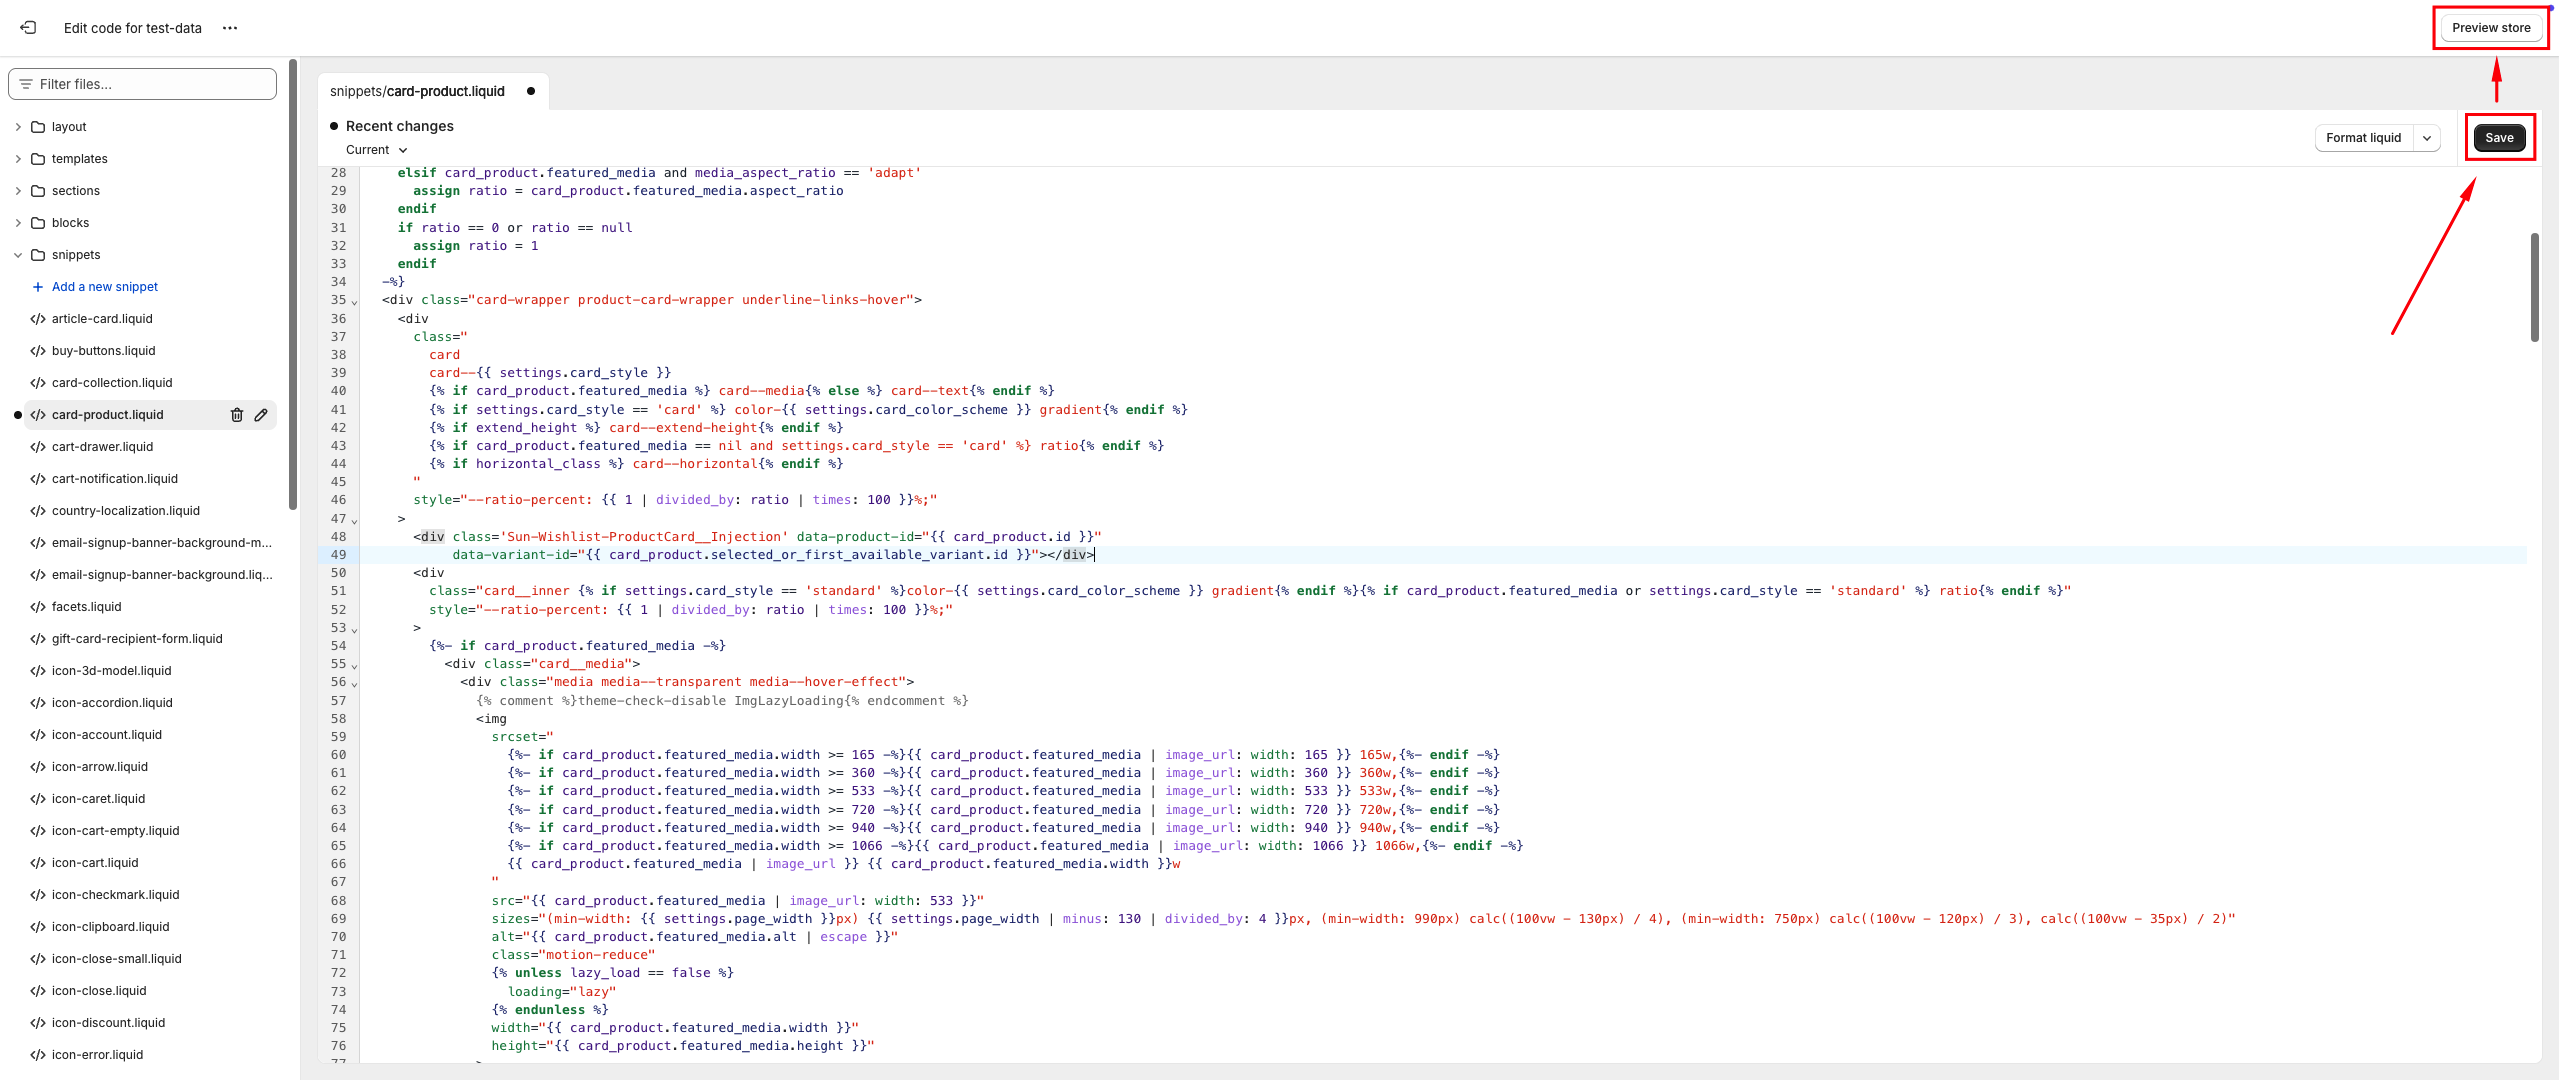Click the layout folder icon
Image resolution: width=2559 pixels, height=1080 pixels.
click(38, 127)
